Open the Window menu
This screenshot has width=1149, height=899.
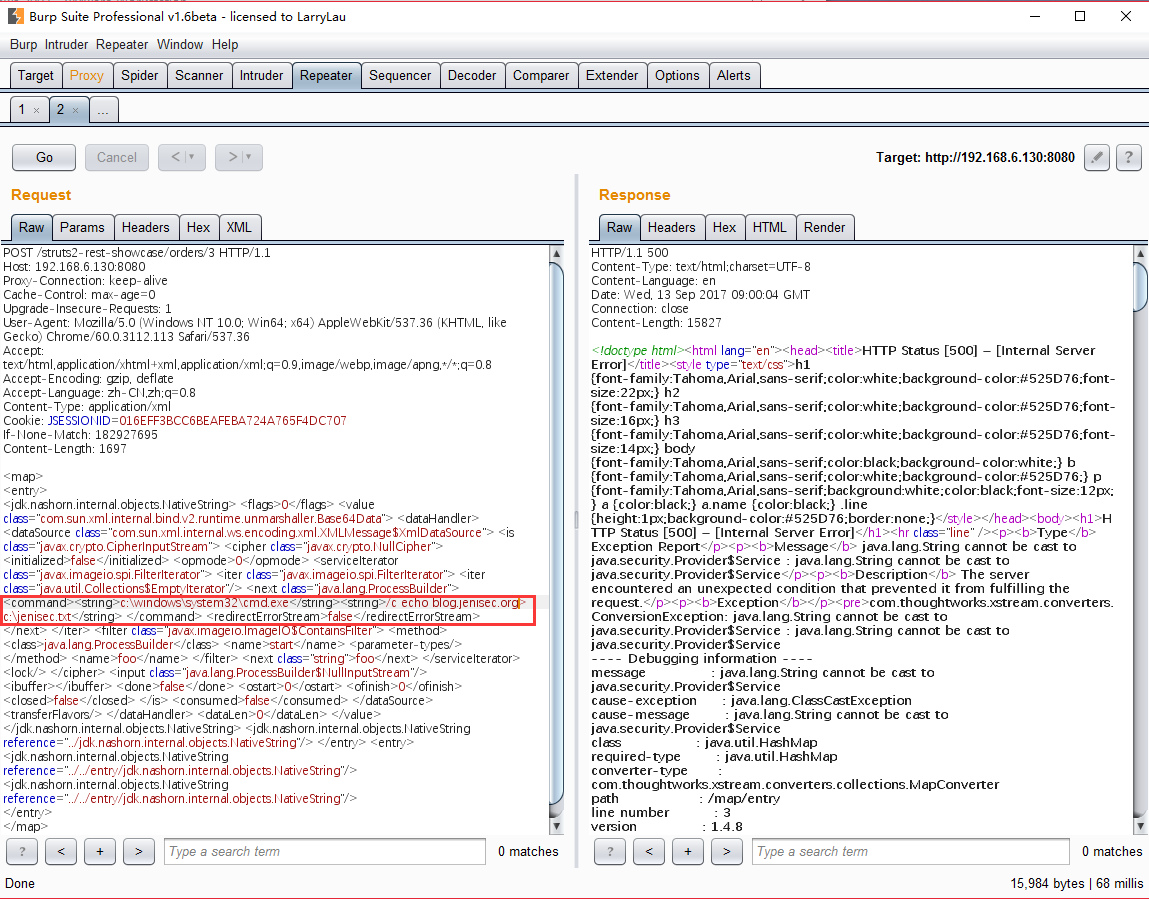pos(180,45)
